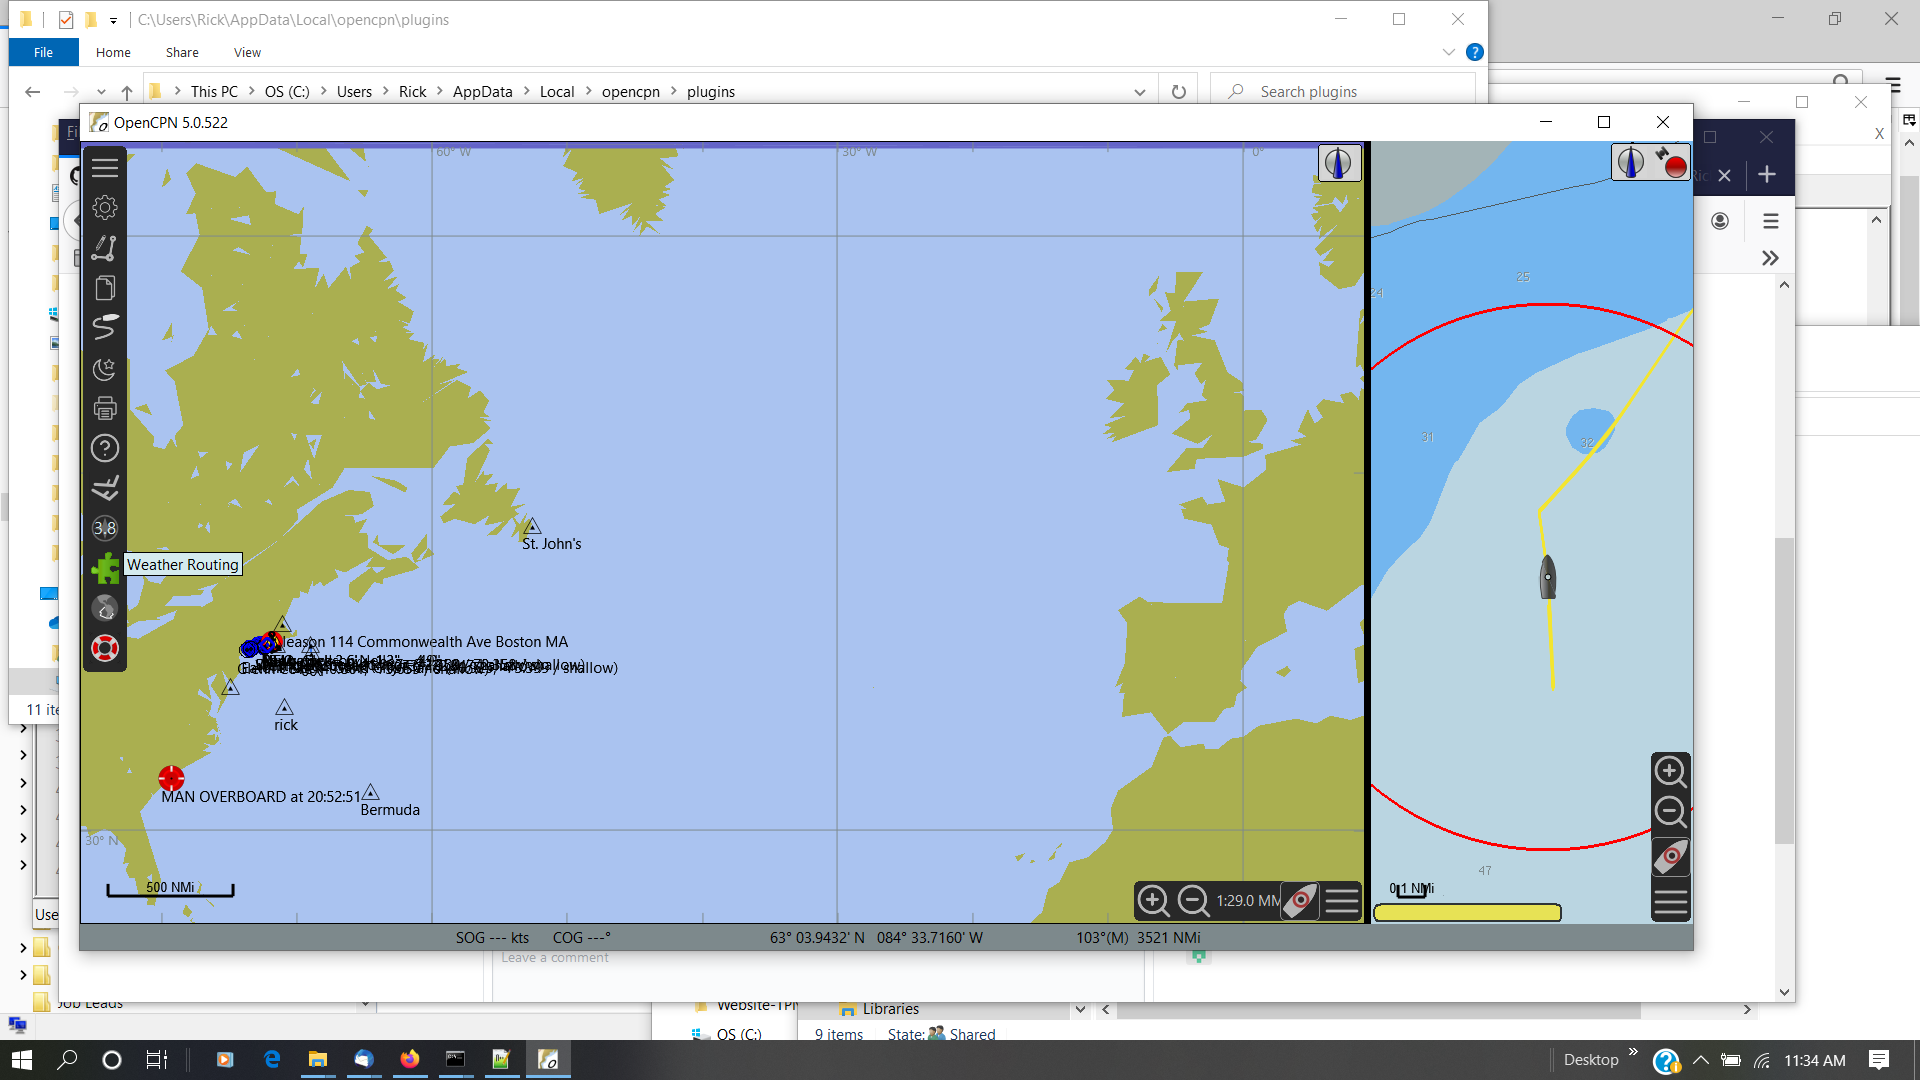1920x1080 pixels.
Task: Open the OpenCPN main hamburger menu
Action: coord(105,168)
